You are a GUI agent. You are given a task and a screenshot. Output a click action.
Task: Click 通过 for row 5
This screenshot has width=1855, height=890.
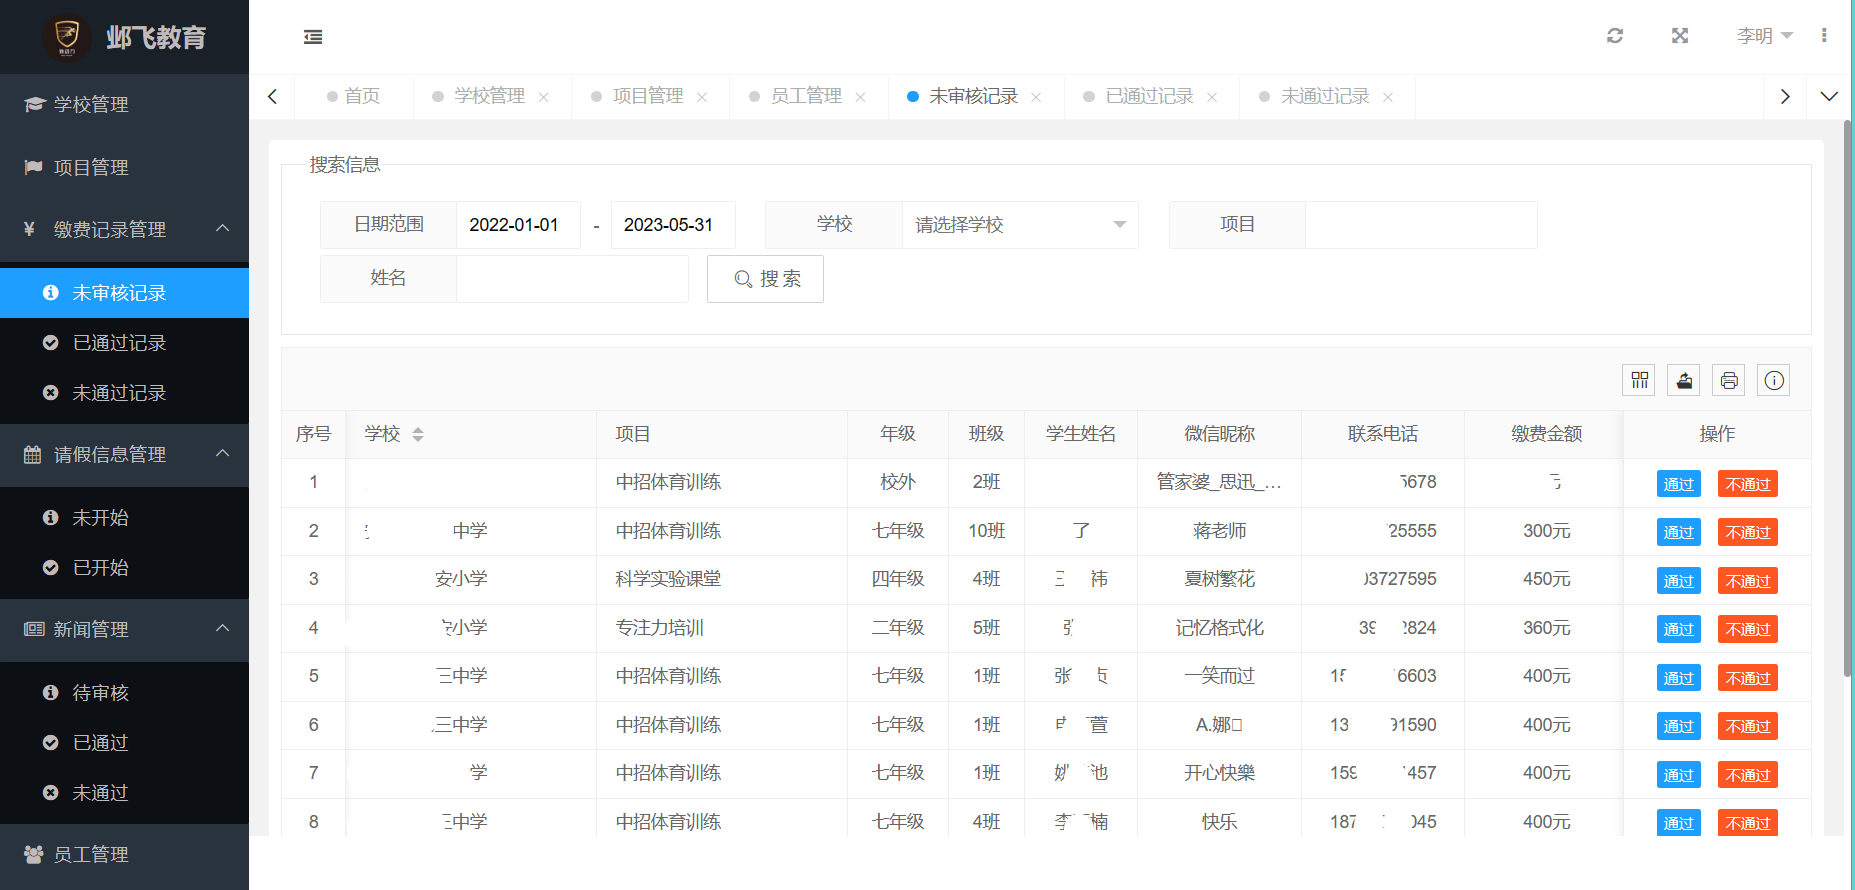1678,678
